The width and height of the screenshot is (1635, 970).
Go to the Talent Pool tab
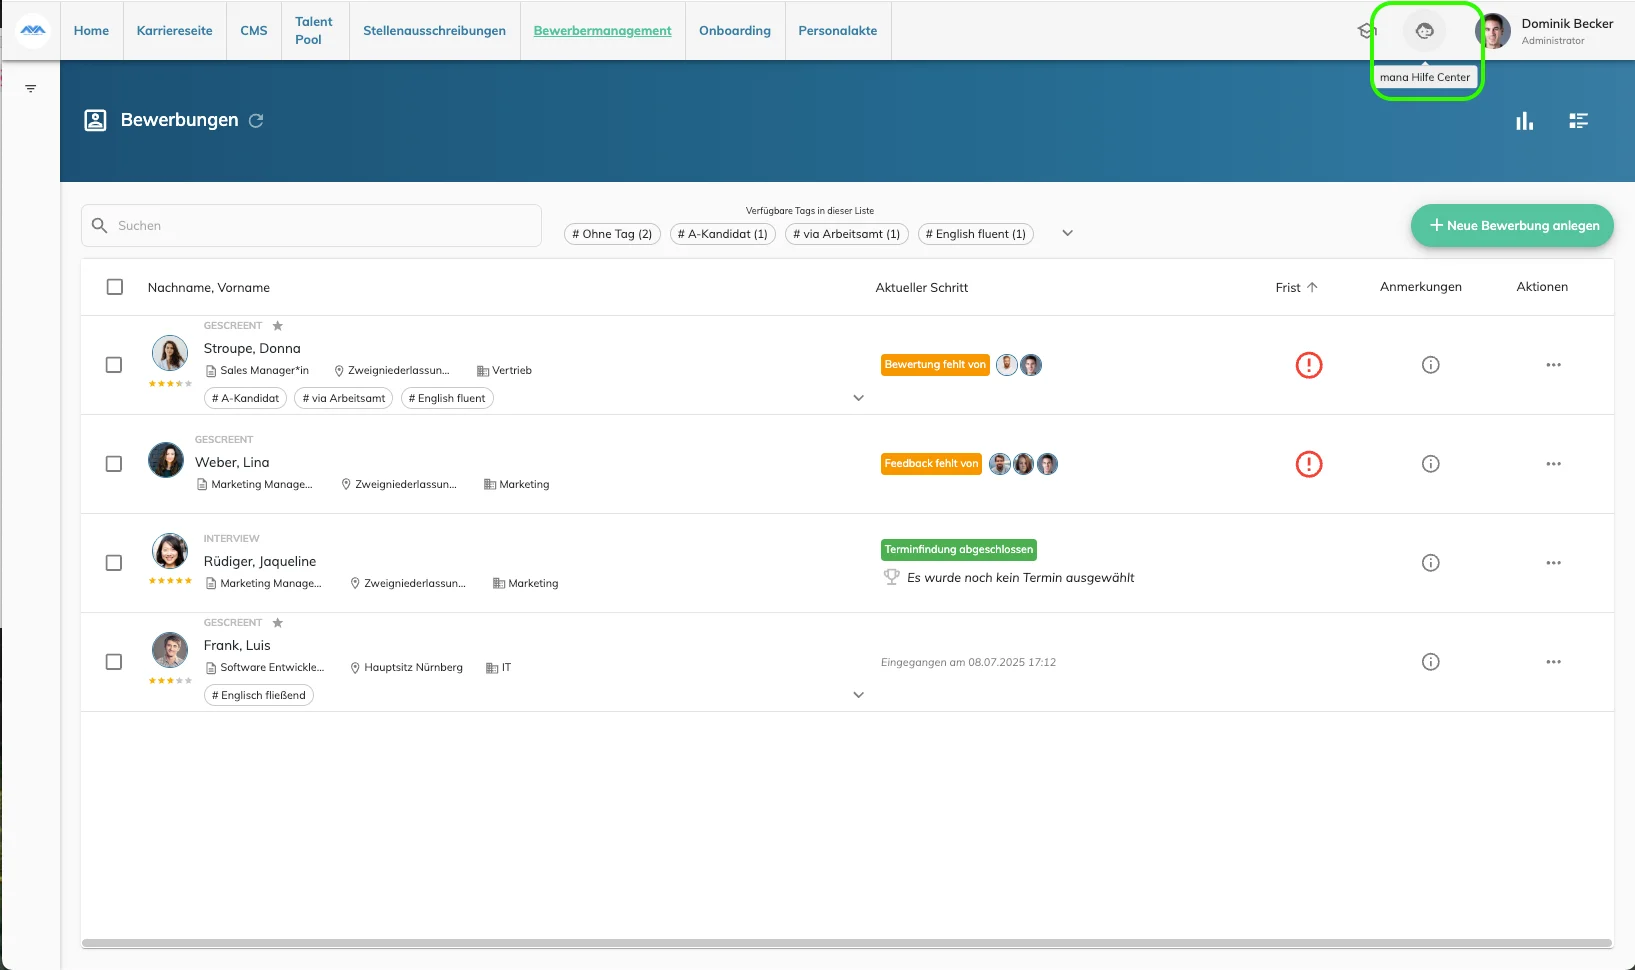pos(314,31)
